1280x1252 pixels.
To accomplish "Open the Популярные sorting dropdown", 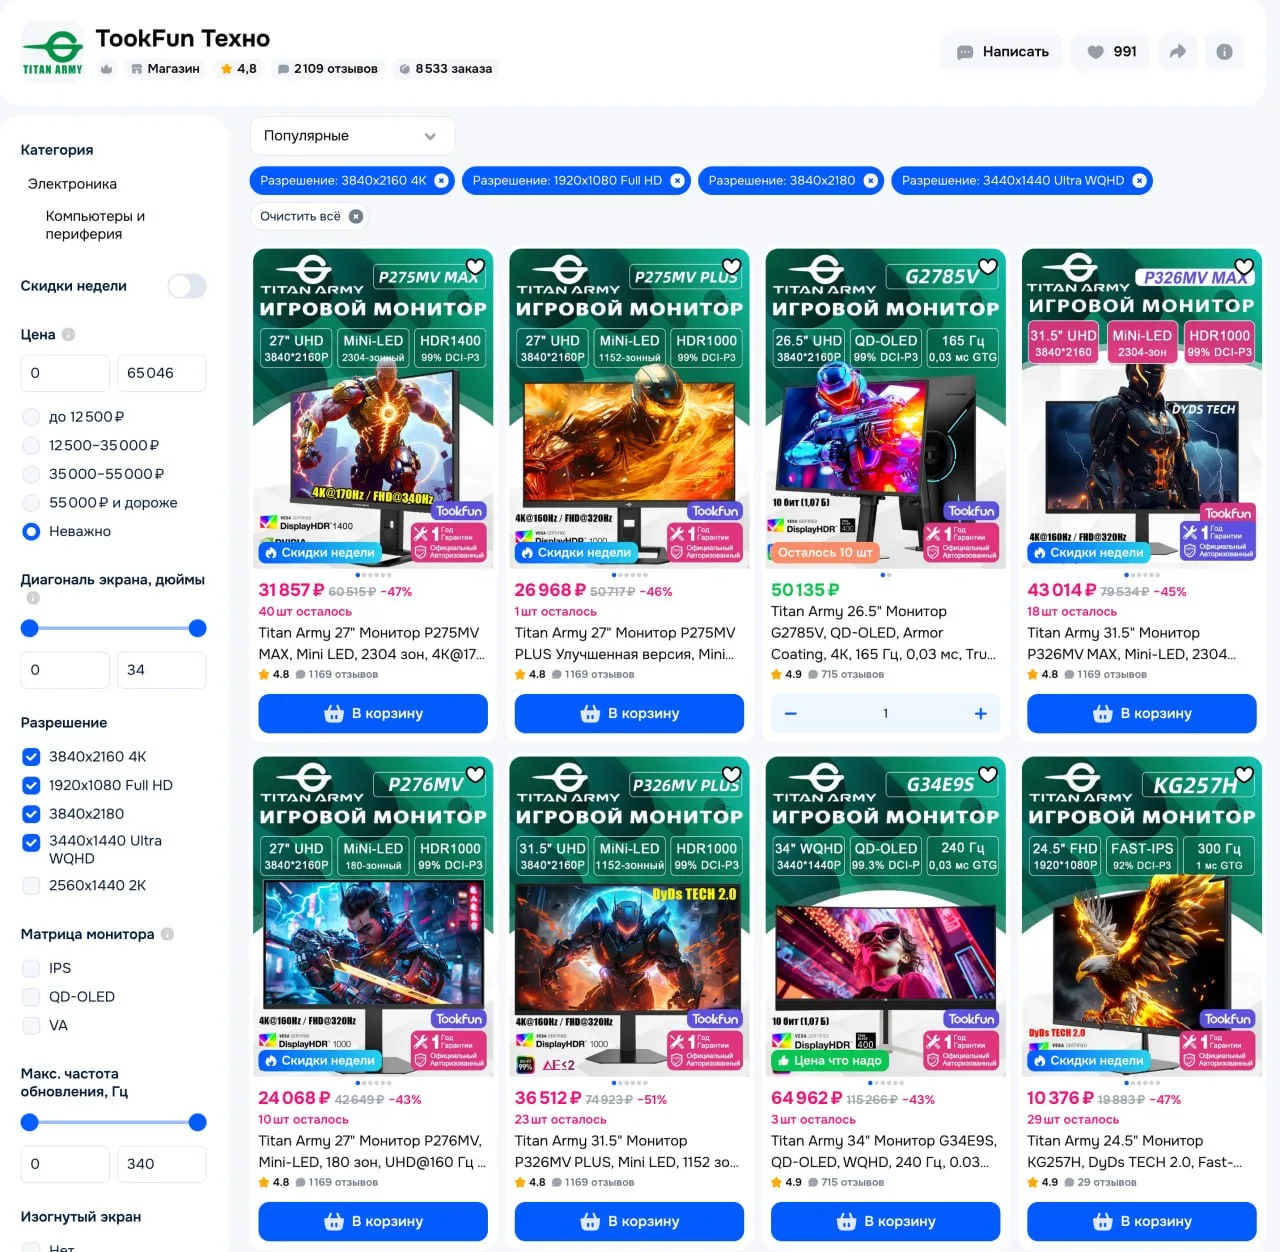I will point(352,136).
